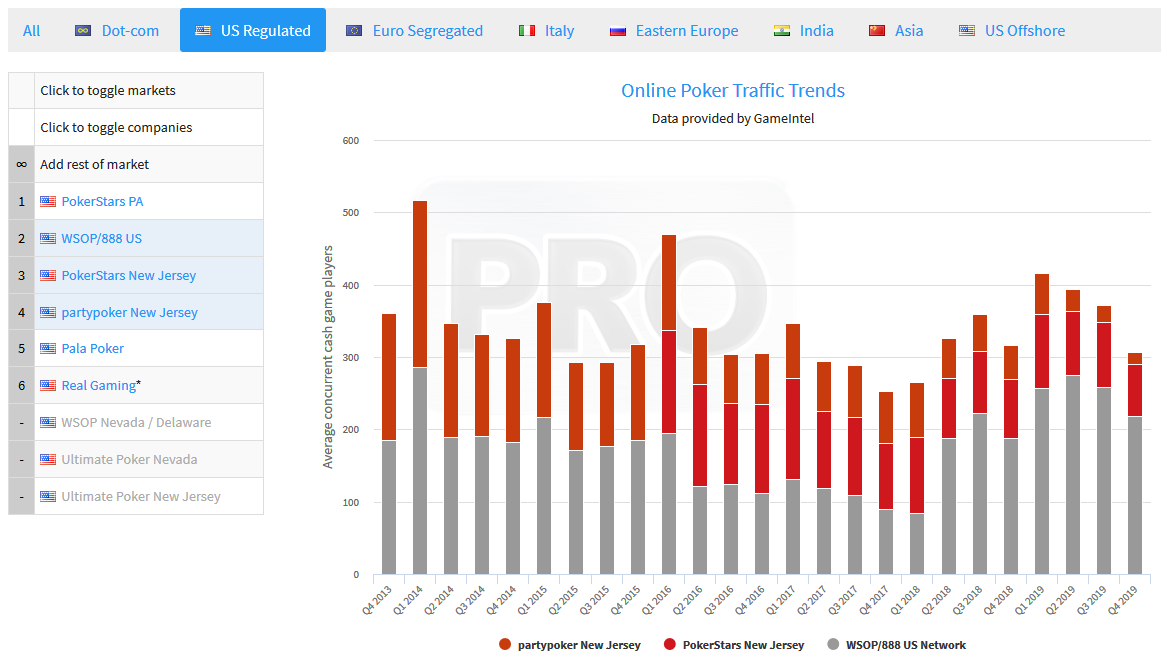1172x665 pixels.
Task: Click the Italian flag icon
Action: 527,31
